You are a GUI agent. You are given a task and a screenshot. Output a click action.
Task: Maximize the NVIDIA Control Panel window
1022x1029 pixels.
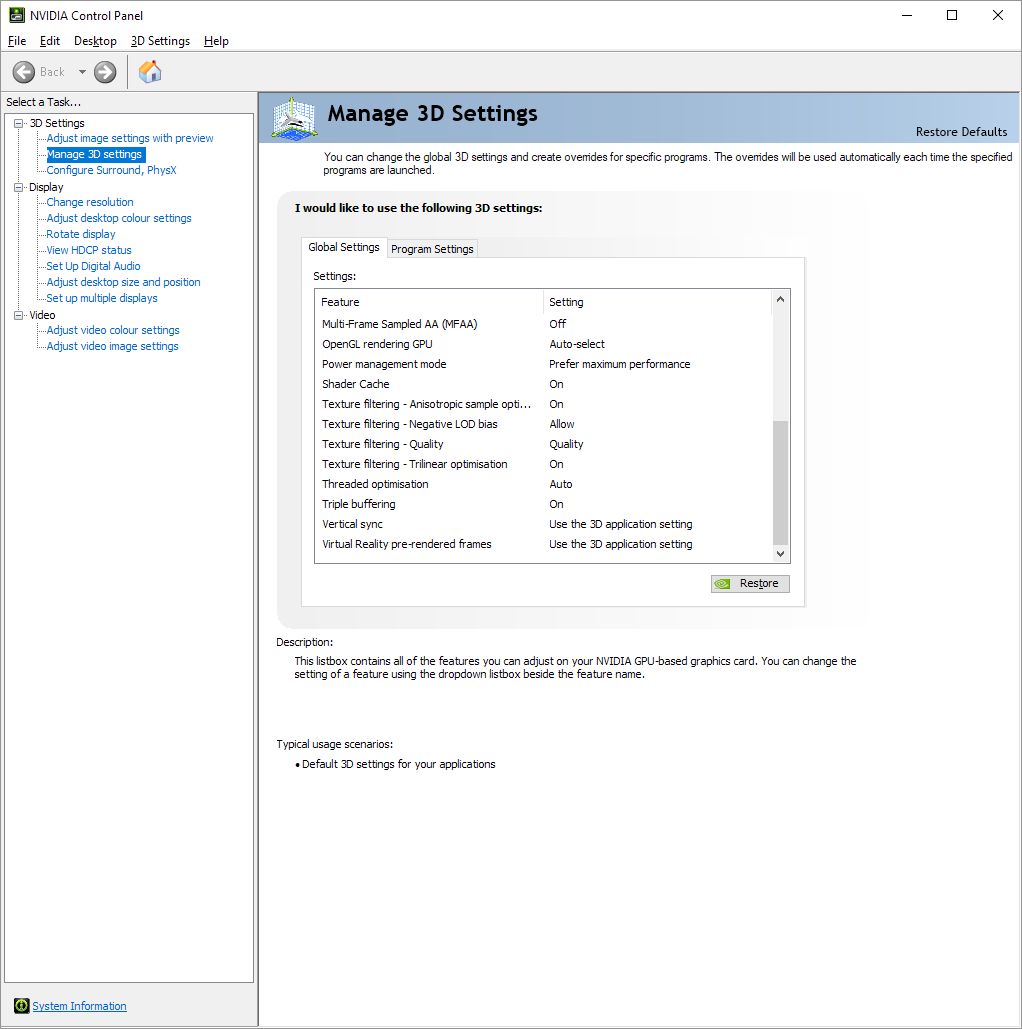952,15
